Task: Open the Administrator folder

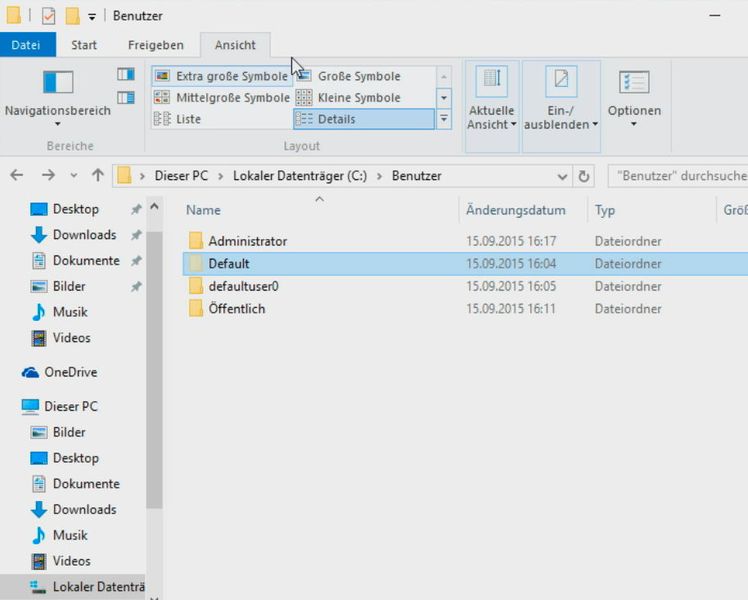Action: 247,241
